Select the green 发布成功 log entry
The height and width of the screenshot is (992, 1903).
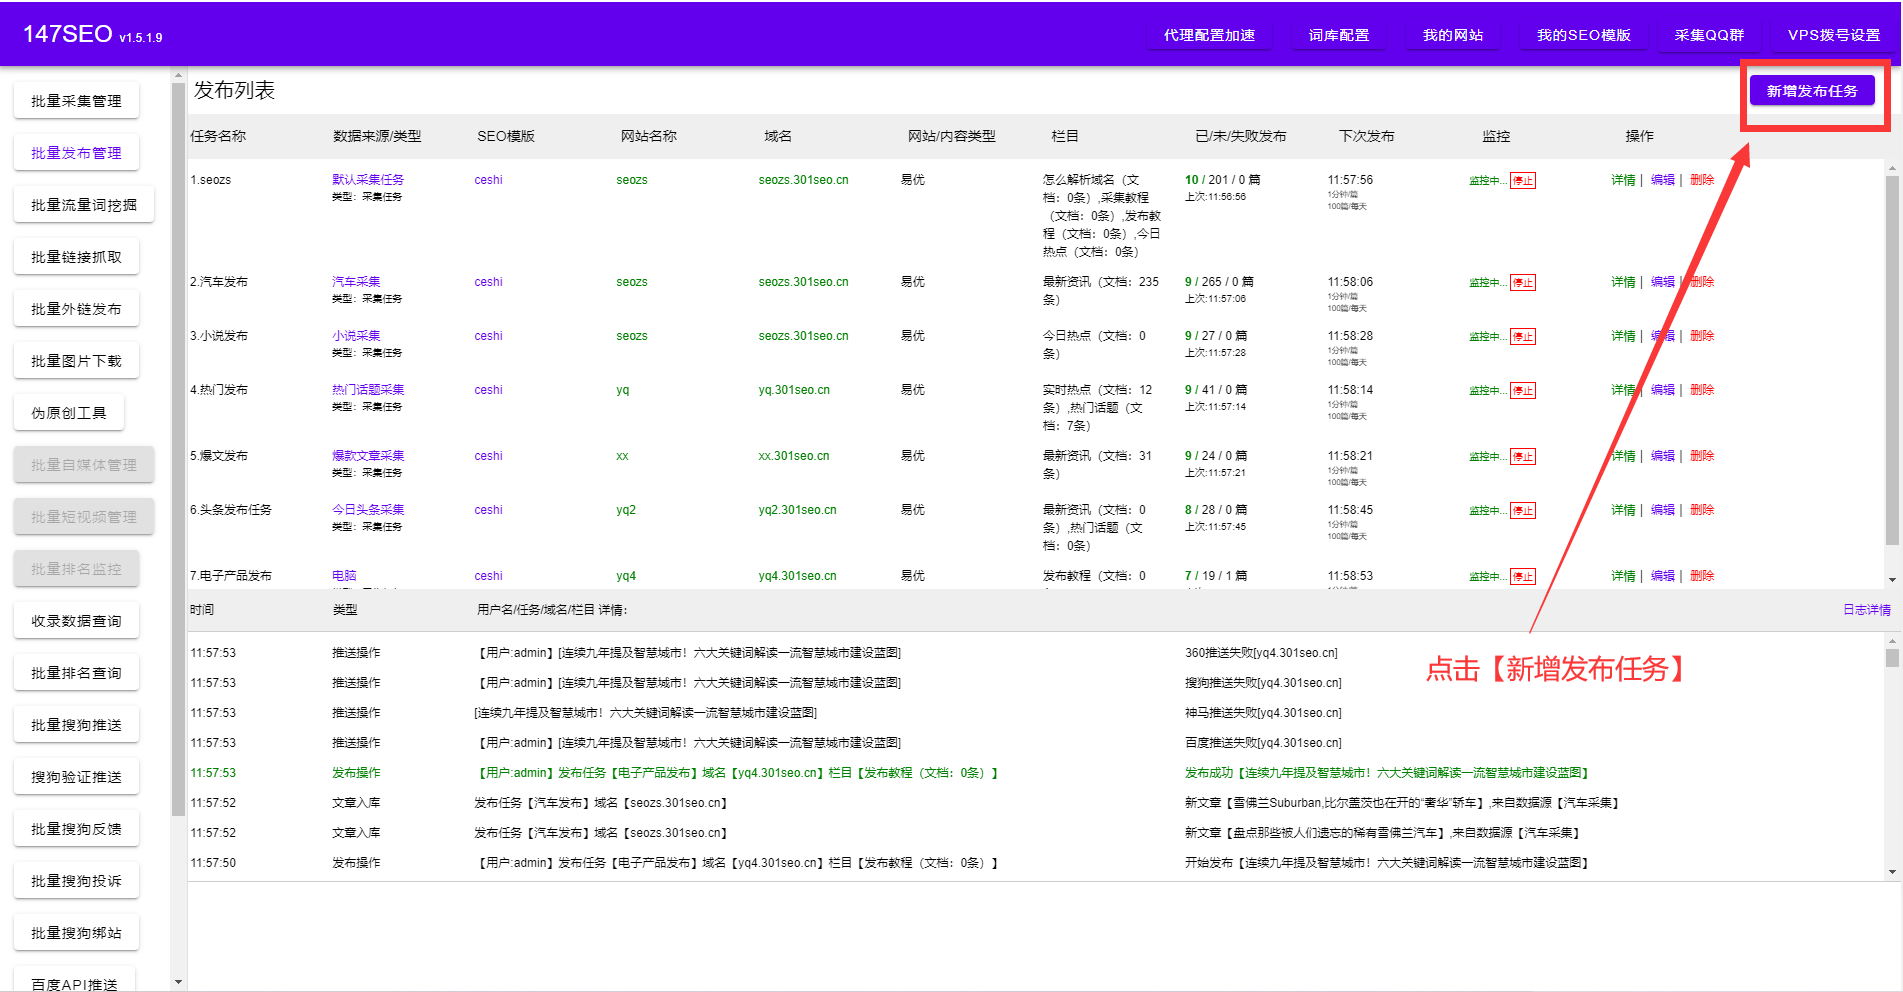coord(1386,773)
